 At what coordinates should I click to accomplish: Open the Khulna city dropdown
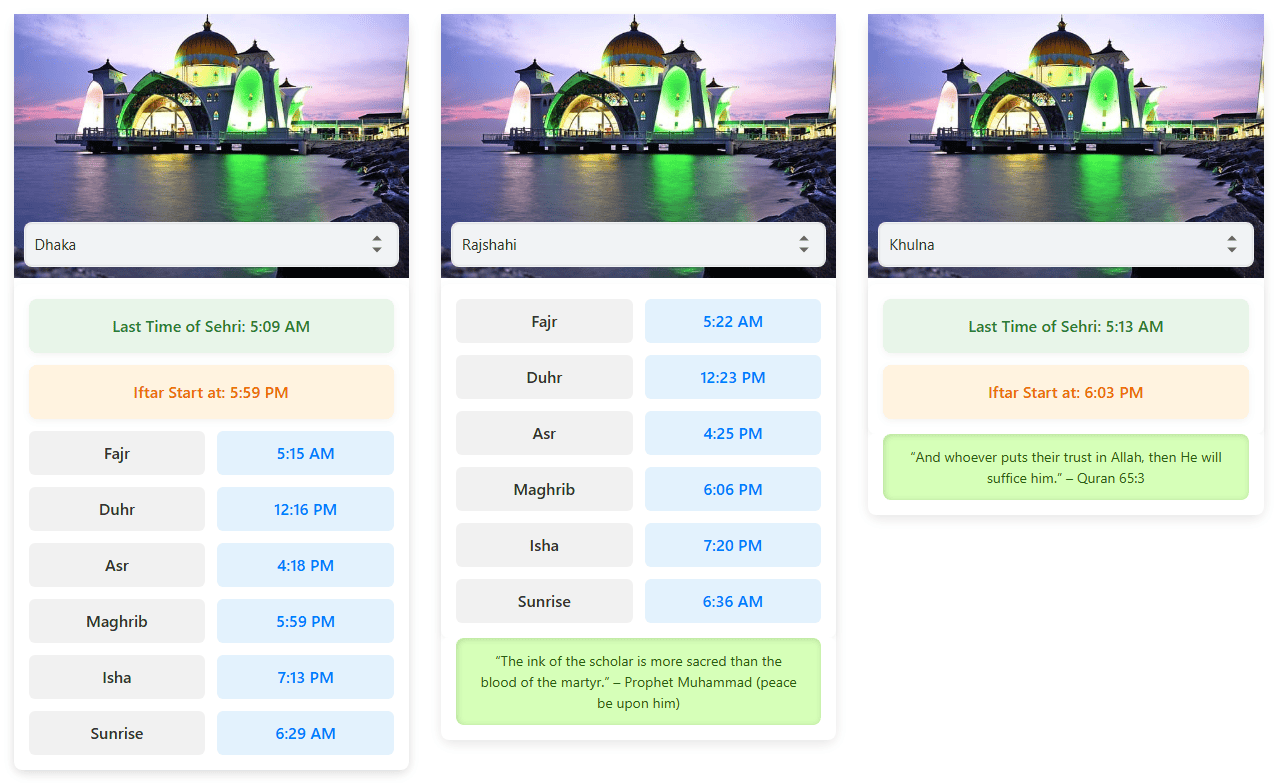1065,244
